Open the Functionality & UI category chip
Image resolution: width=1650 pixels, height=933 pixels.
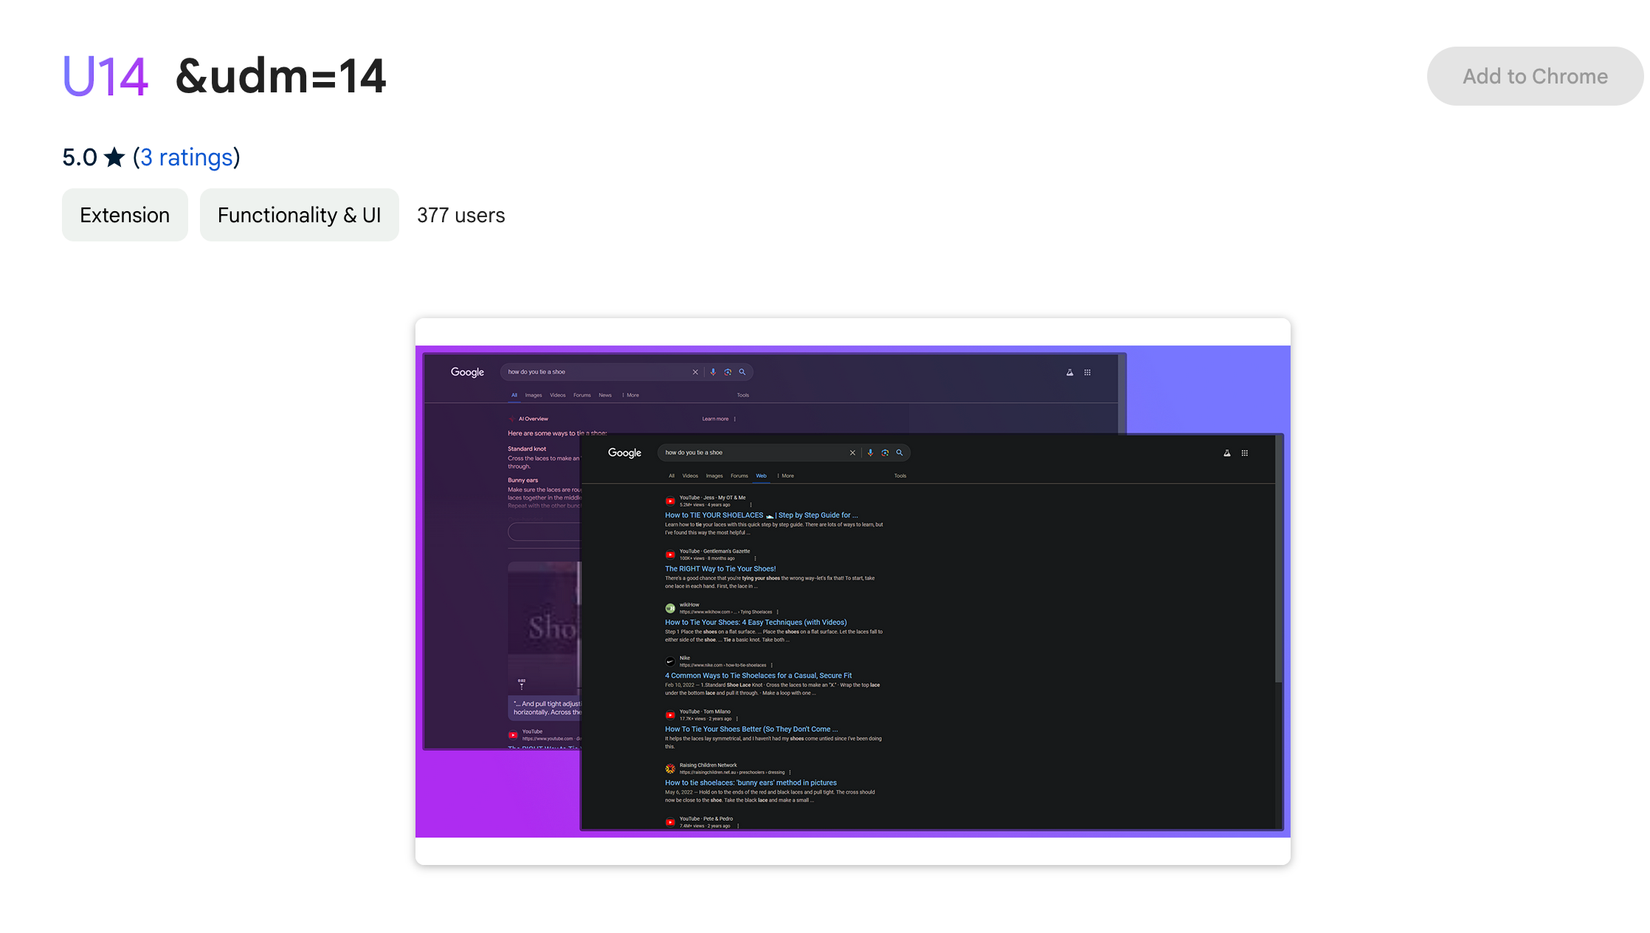[299, 215]
